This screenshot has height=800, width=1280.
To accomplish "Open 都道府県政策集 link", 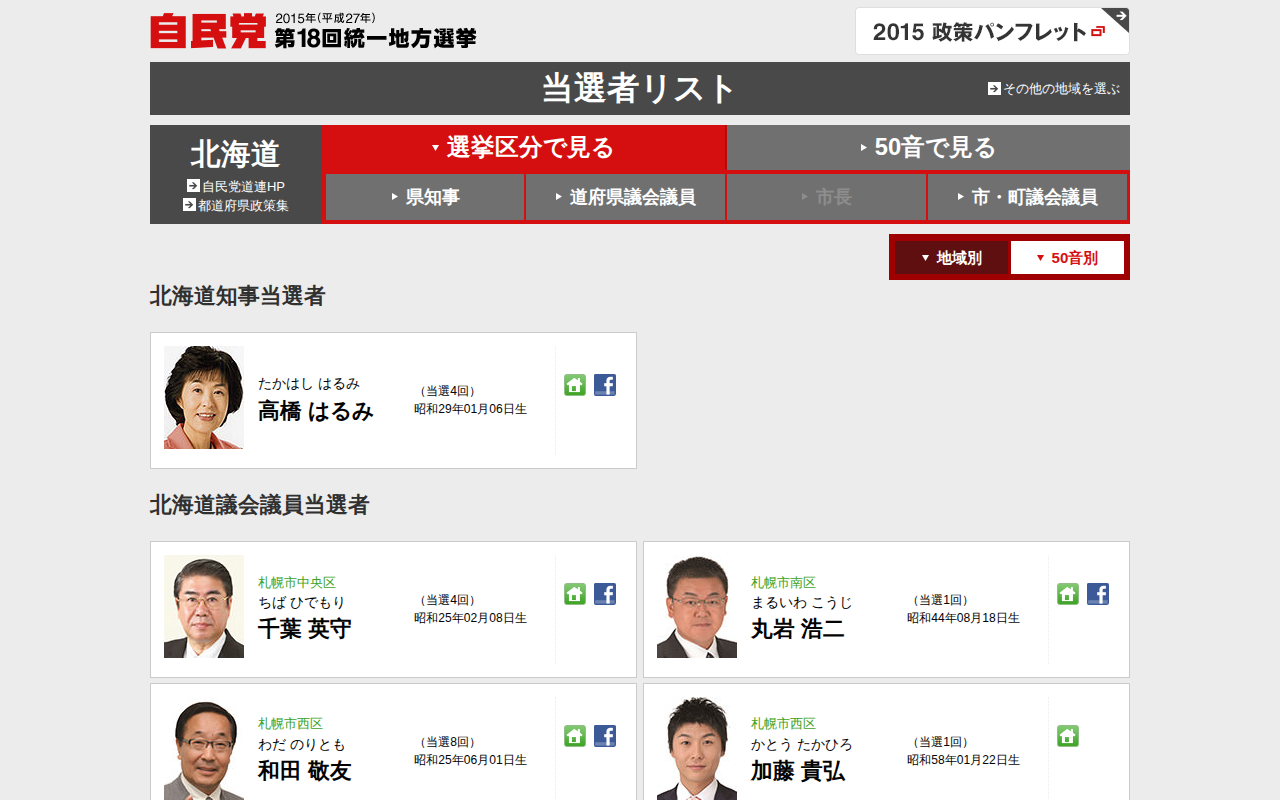I will [x=236, y=205].
